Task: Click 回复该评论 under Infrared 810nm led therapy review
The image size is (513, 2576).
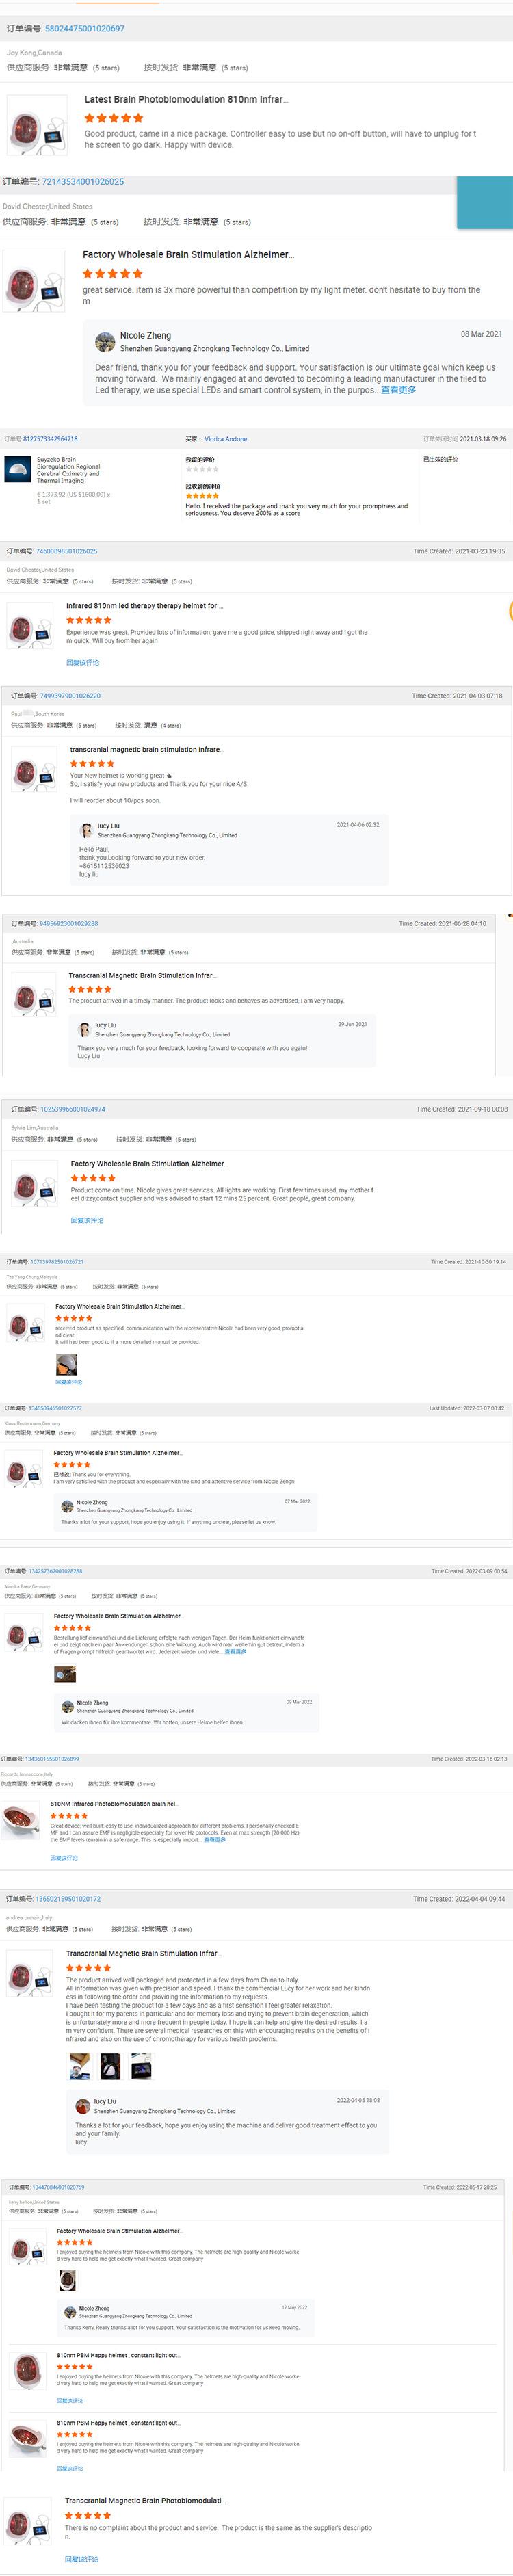Action: click(x=83, y=663)
